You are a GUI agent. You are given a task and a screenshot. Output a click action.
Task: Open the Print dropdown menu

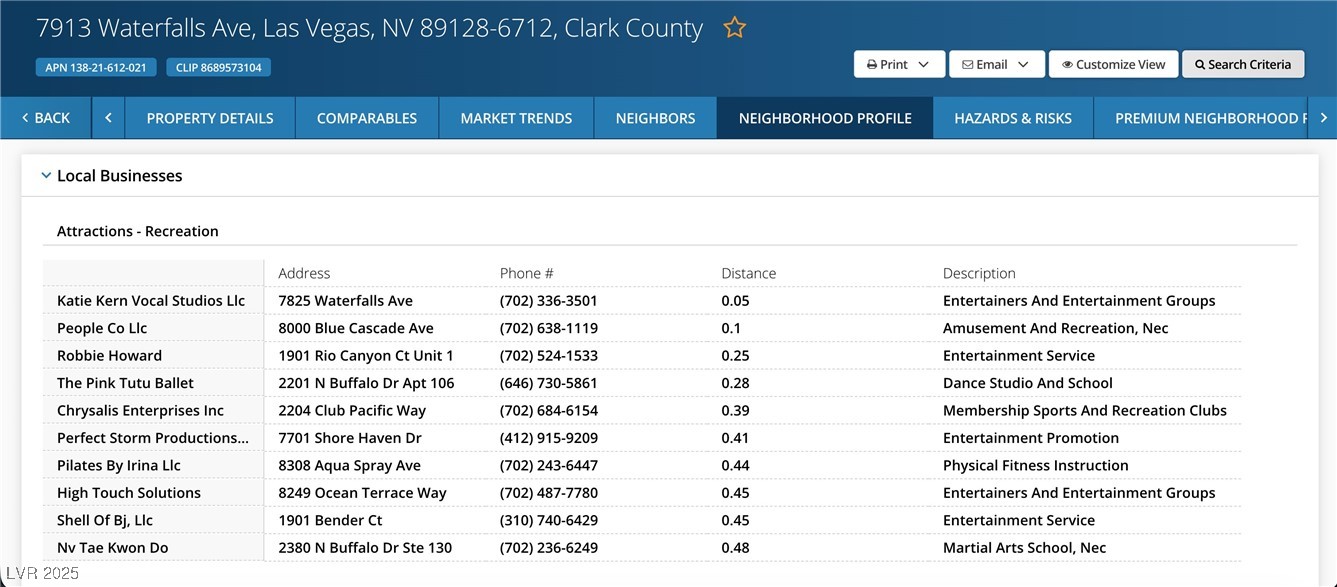[x=898, y=64]
